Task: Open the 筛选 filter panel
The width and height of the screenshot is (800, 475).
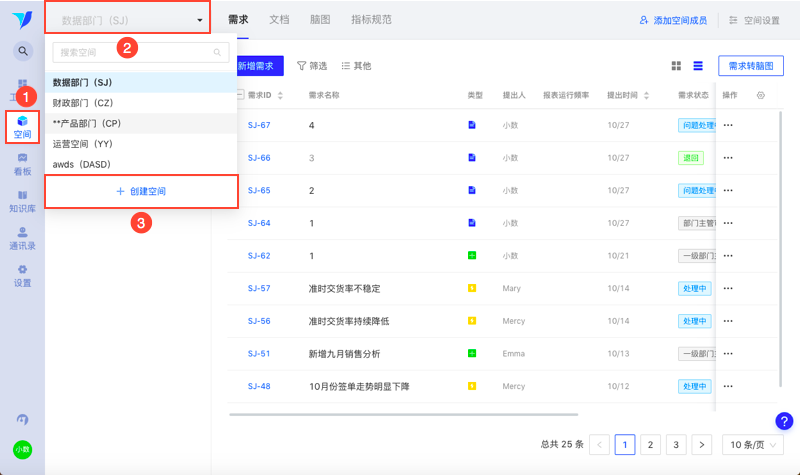Action: (312, 66)
